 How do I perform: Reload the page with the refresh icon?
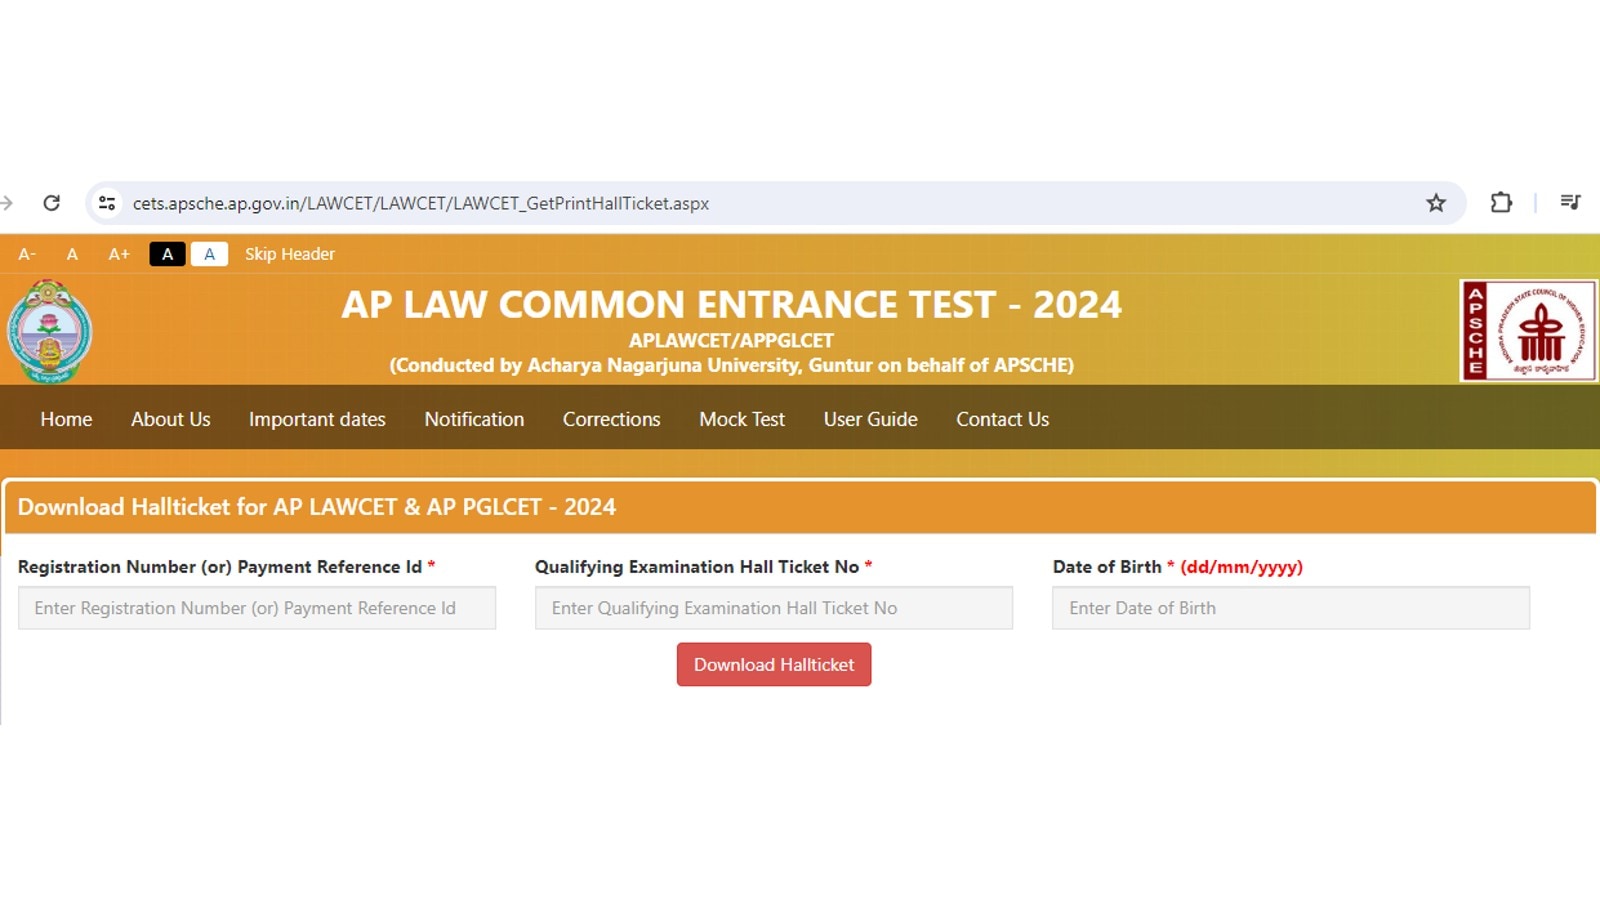(x=51, y=203)
